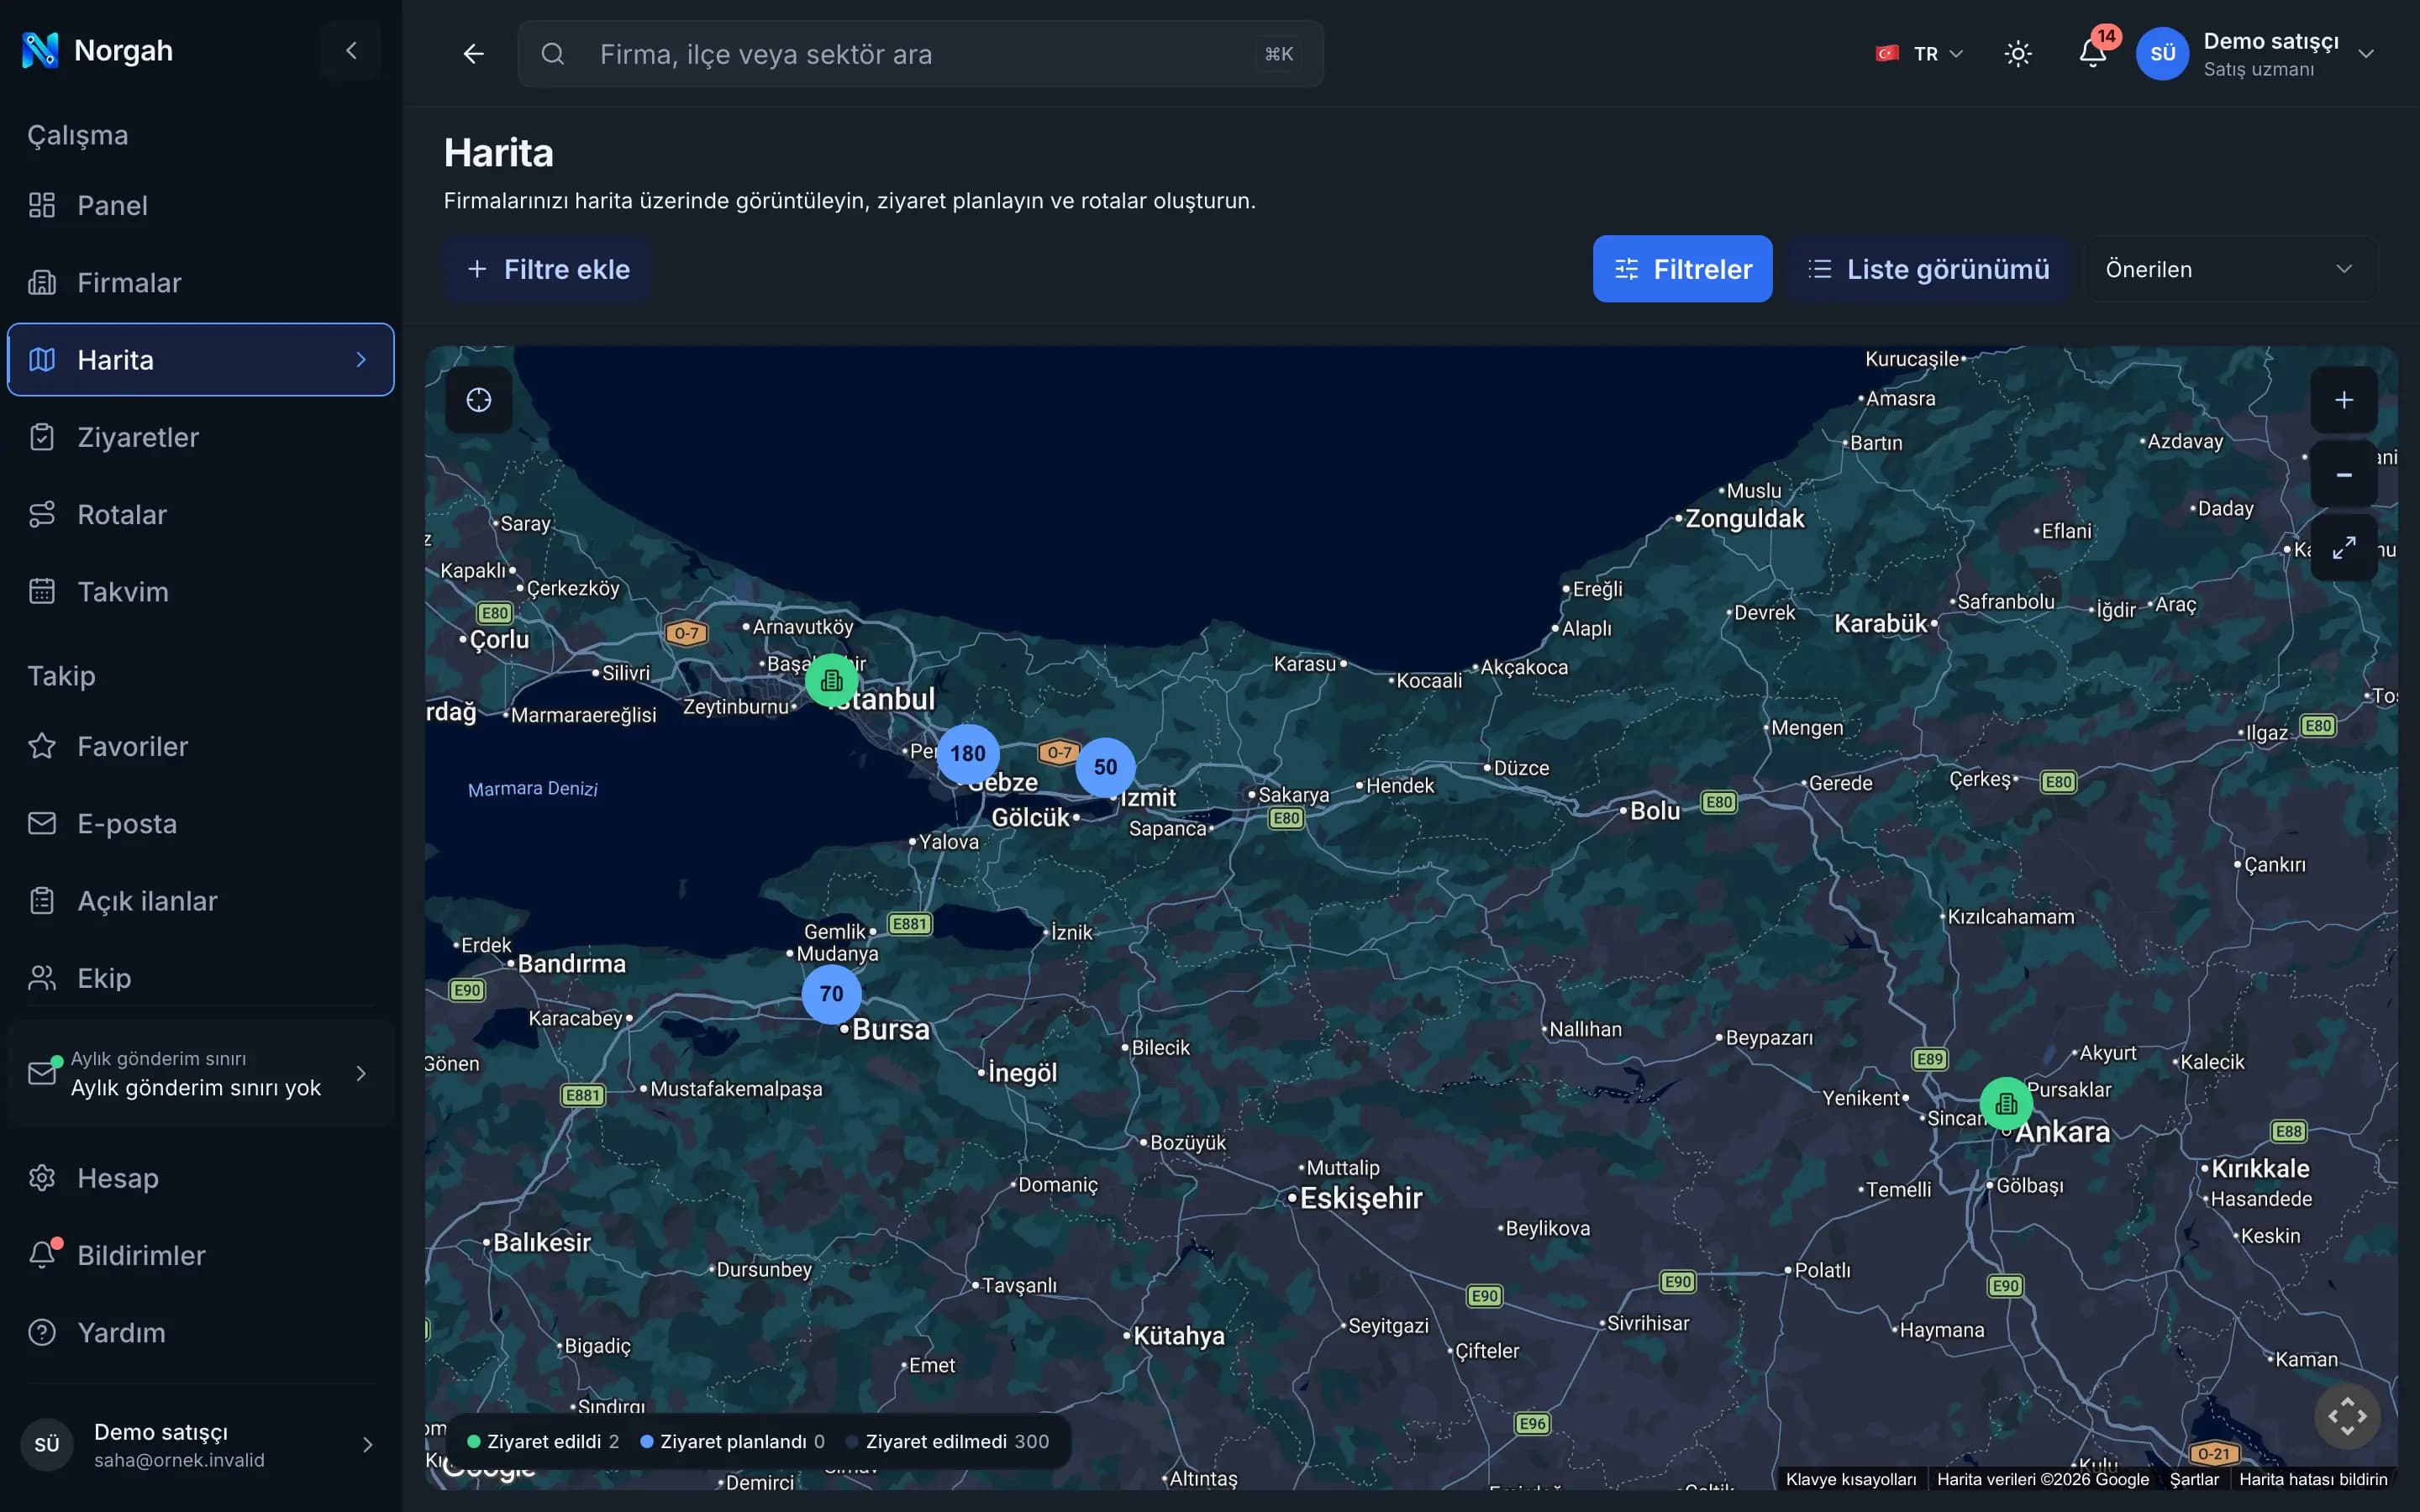Viewport: 2420px width, 1512px height.
Task: Toggle the Ziyaret planlandı legend filter
Action: click(732, 1441)
